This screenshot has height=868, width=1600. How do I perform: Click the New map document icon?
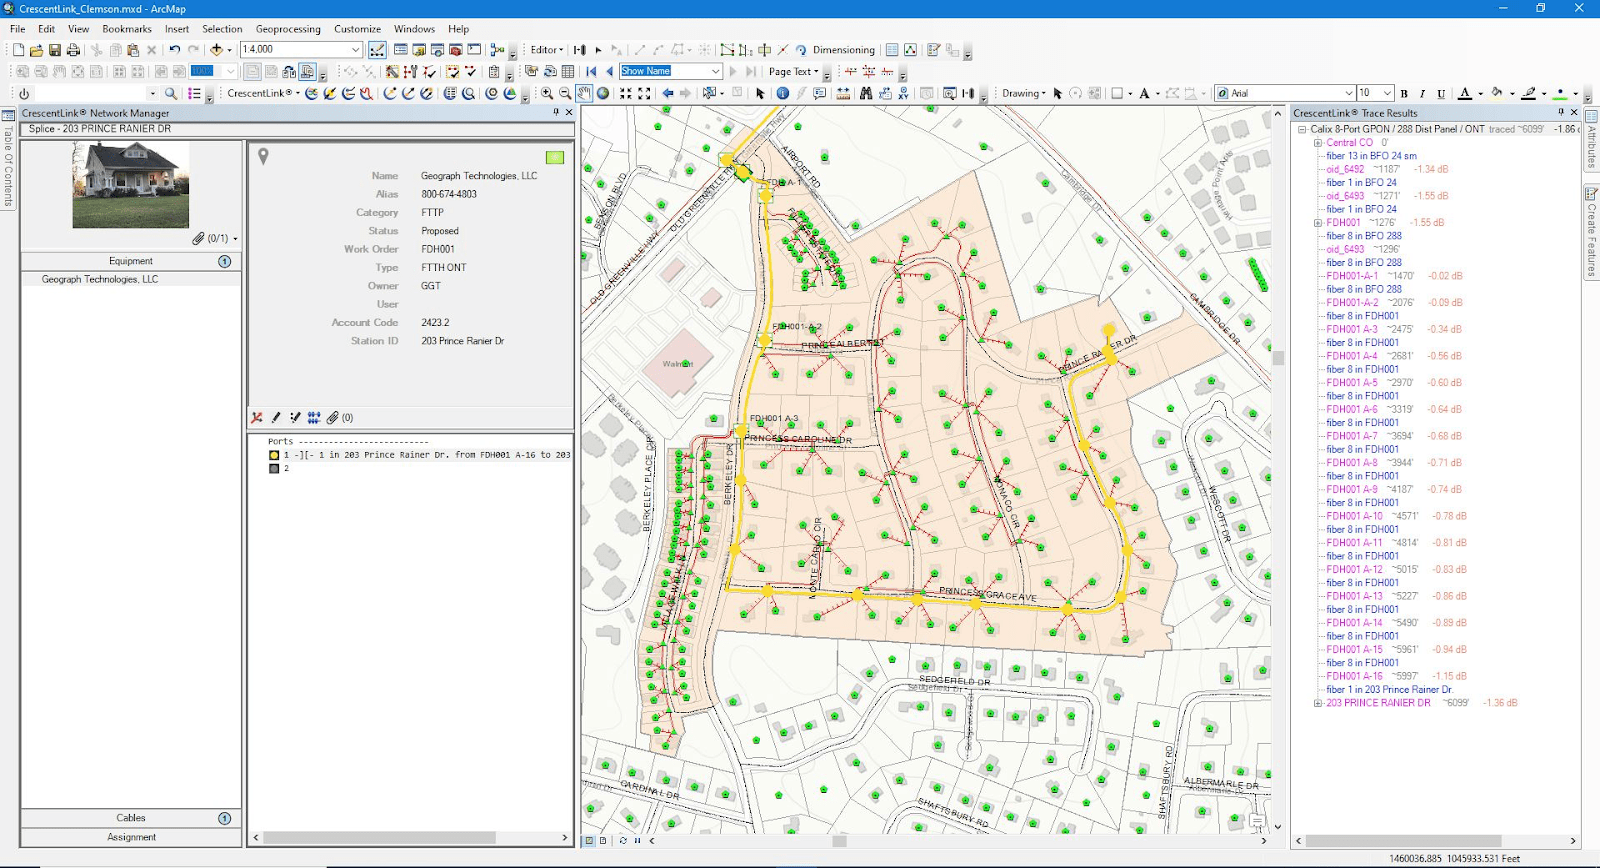(x=18, y=50)
